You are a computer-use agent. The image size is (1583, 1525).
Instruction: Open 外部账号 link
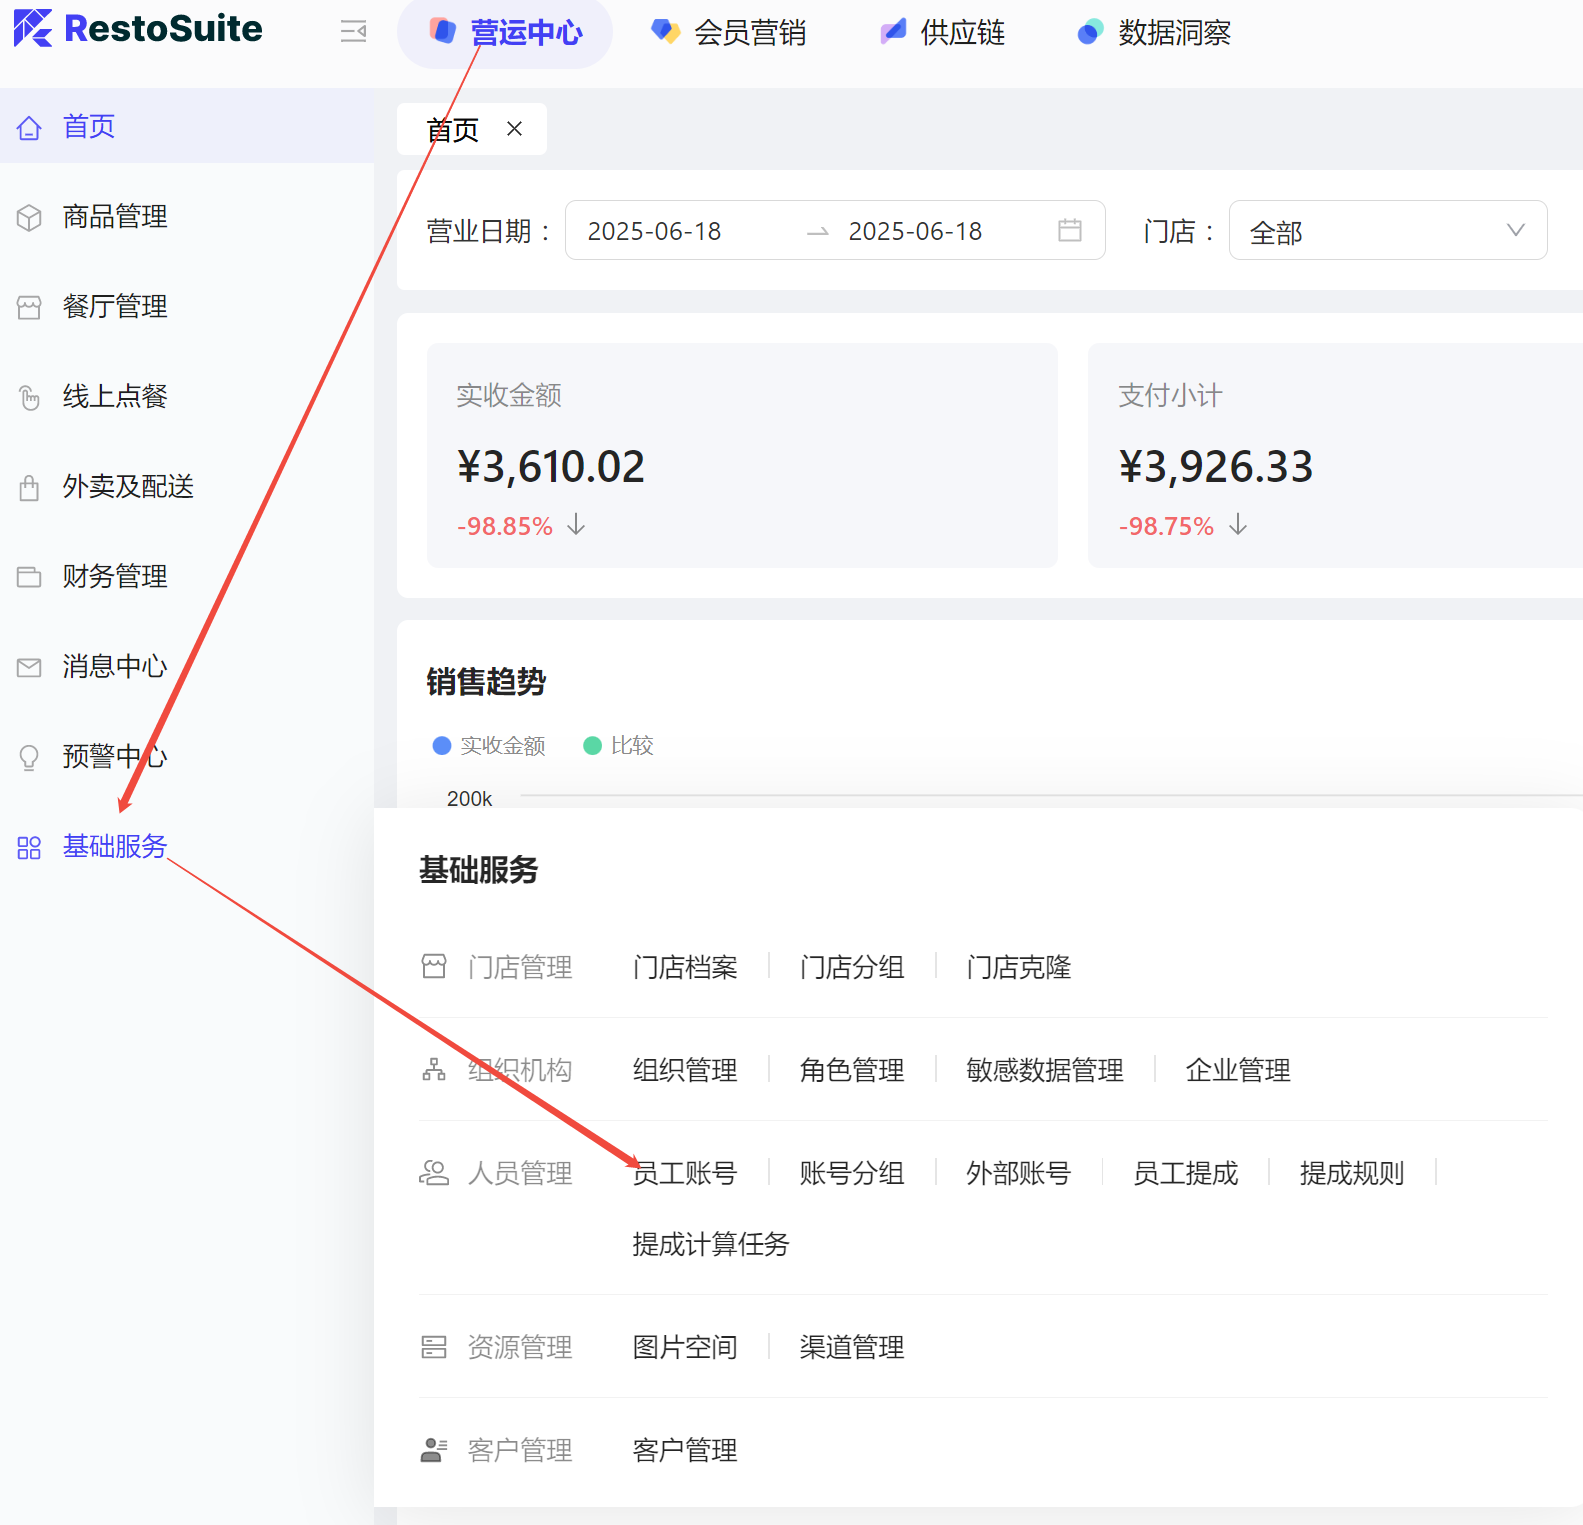[1019, 1173]
